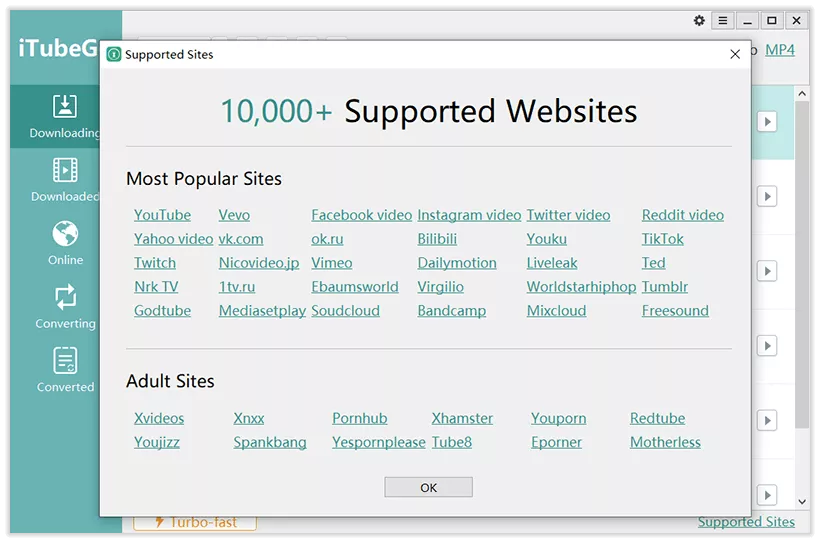Open the Vevo site link
This screenshot has width=820, height=543.
point(234,215)
